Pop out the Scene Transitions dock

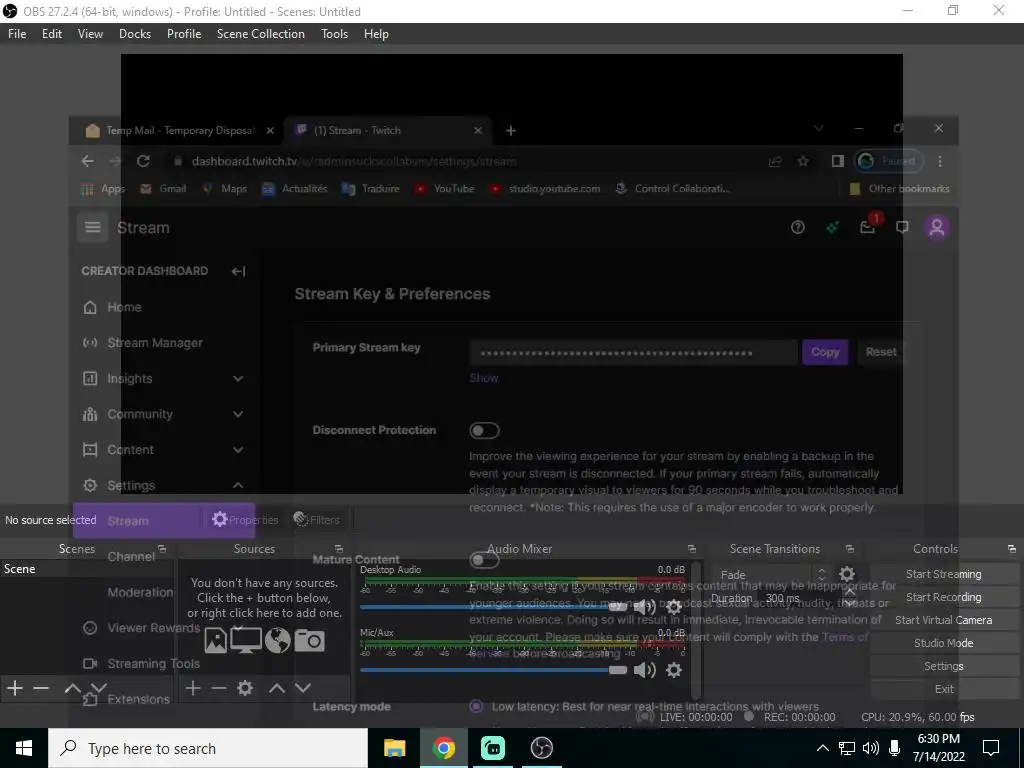[850, 549]
